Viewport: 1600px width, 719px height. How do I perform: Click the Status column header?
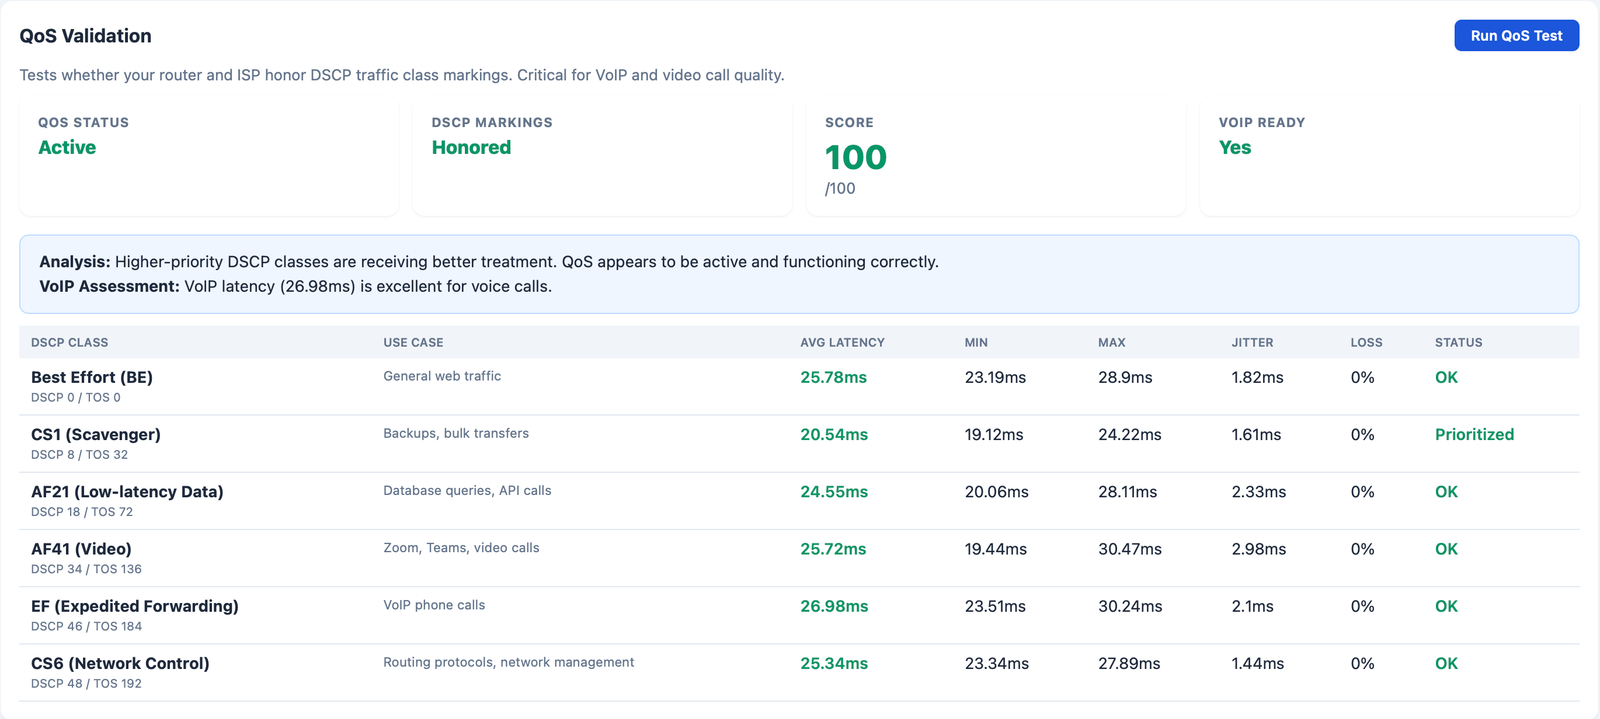click(x=1458, y=342)
